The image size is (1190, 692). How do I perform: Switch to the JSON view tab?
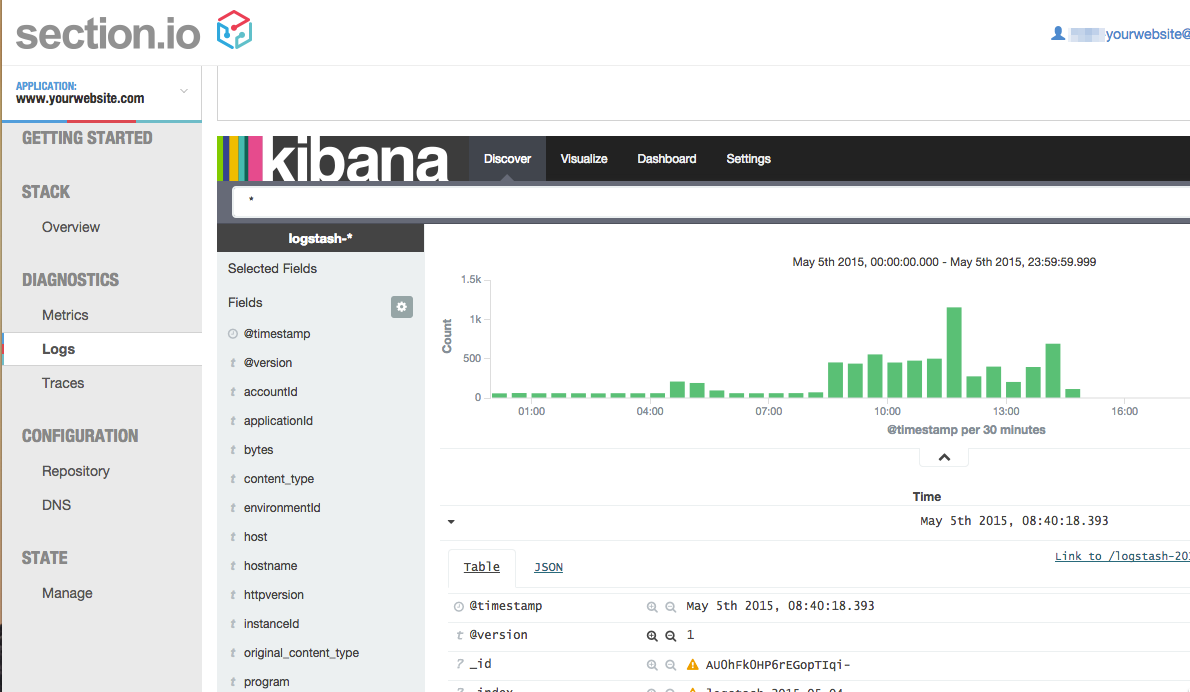548,567
